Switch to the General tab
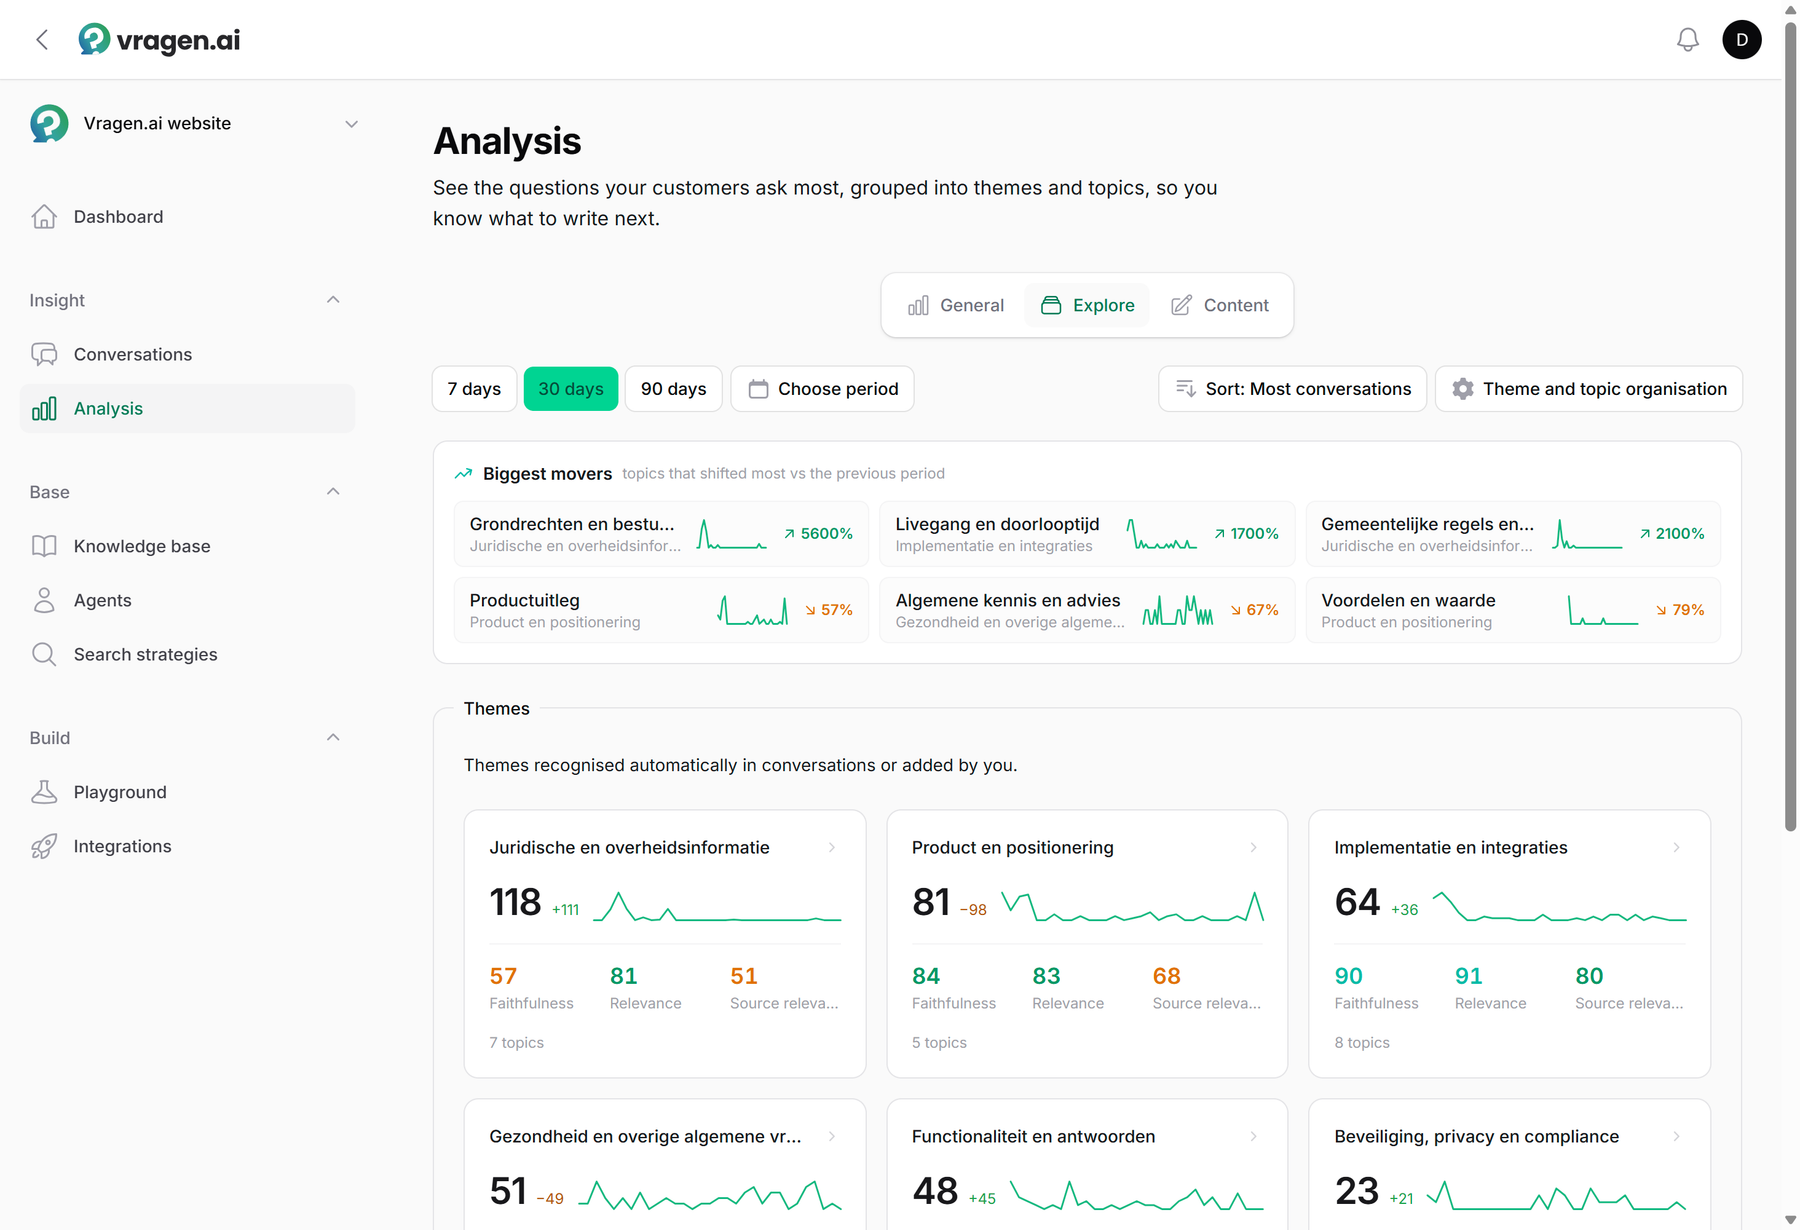Image resolution: width=1800 pixels, height=1230 pixels. [x=955, y=306]
